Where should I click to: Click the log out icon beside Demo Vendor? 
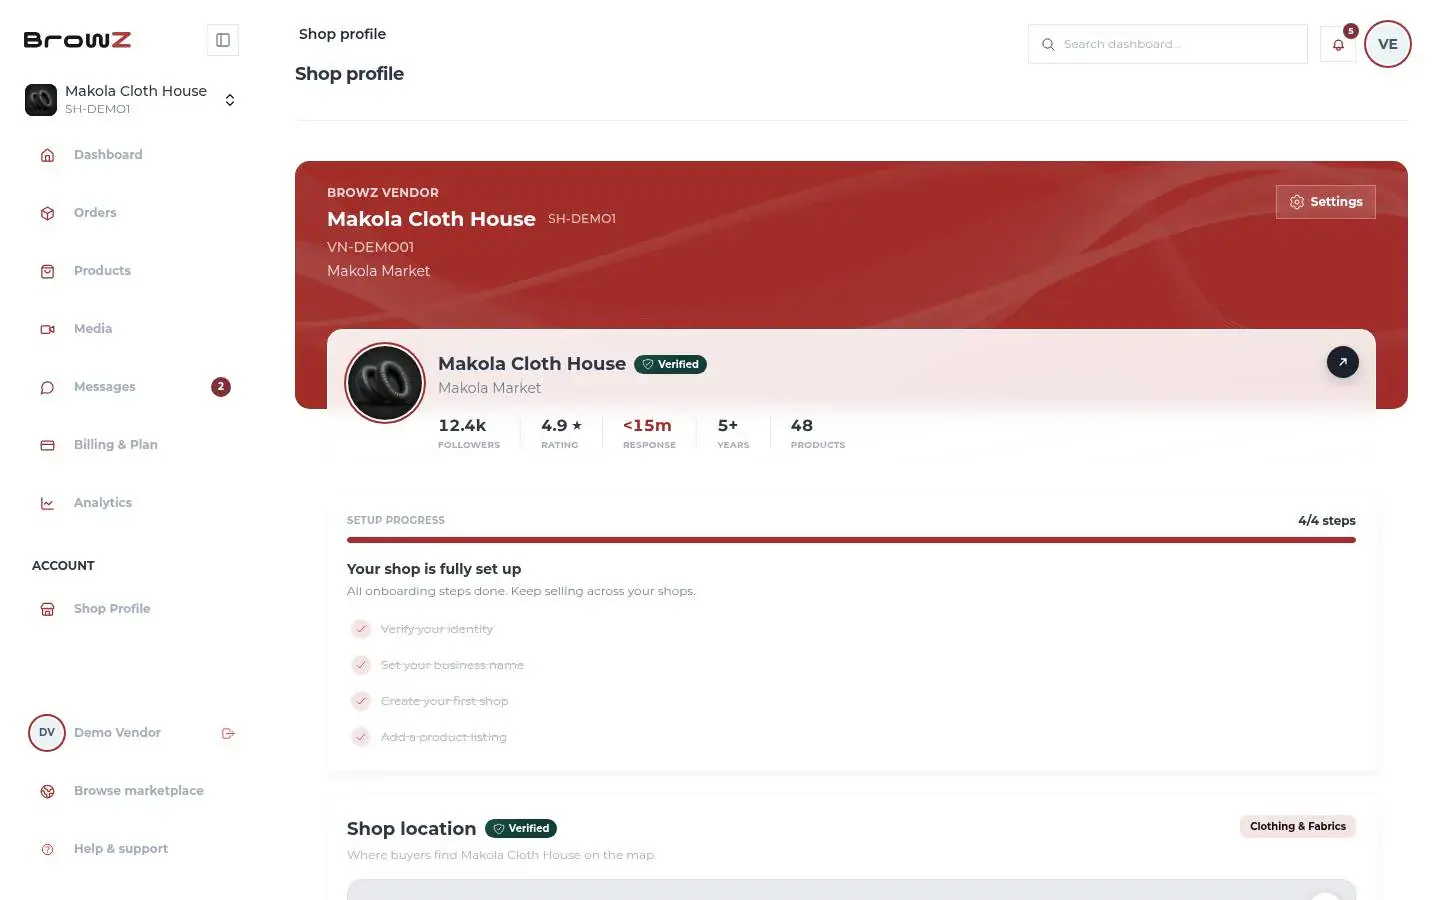point(228,733)
